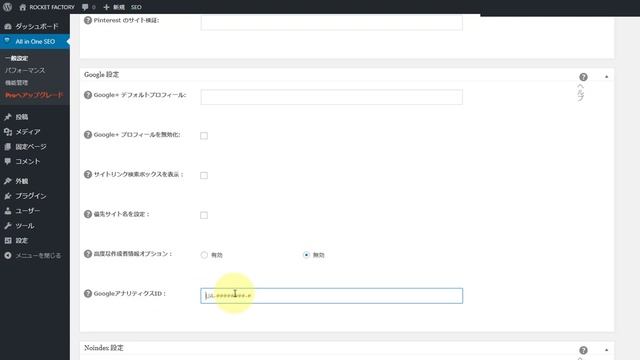Toggle Google+ プロフィールを無効化 checkbox
The width and height of the screenshot is (640, 360).
point(204,136)
